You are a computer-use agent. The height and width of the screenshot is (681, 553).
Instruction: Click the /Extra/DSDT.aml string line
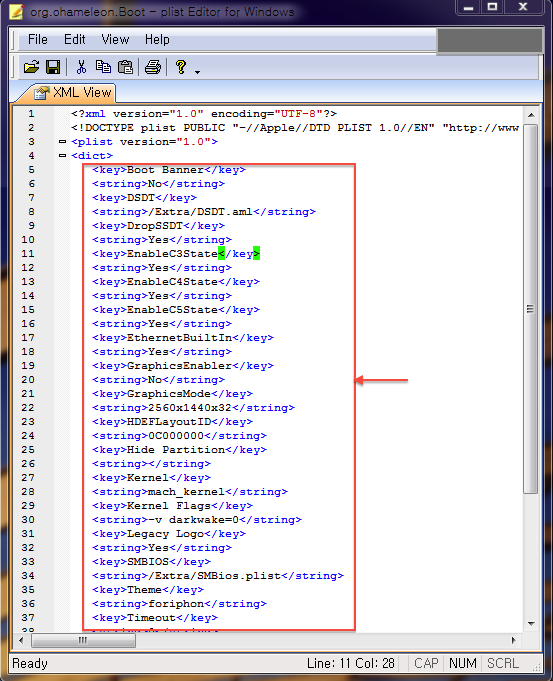coord(204,212)
